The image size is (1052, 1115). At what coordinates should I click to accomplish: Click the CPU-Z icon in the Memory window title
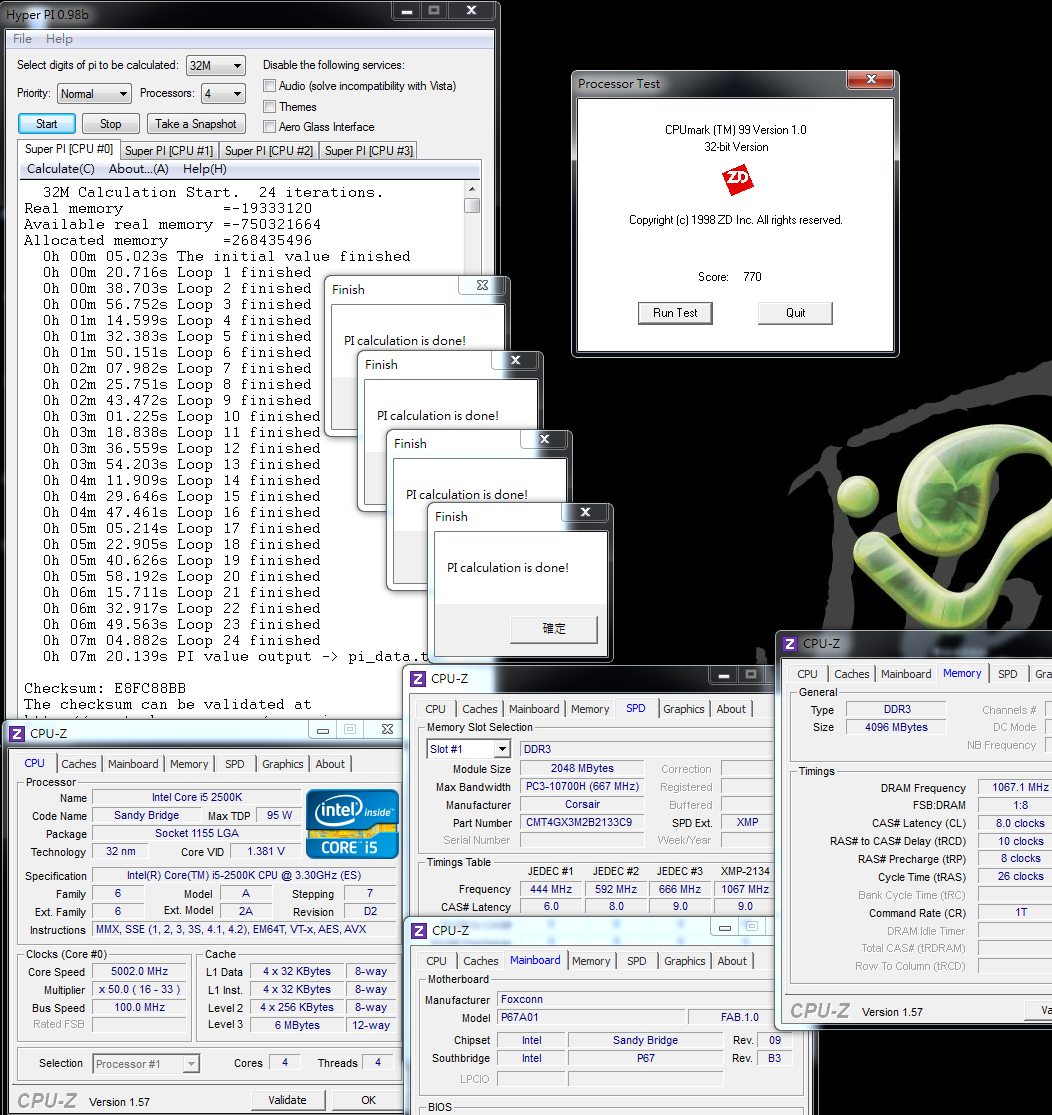coord(790,644)
